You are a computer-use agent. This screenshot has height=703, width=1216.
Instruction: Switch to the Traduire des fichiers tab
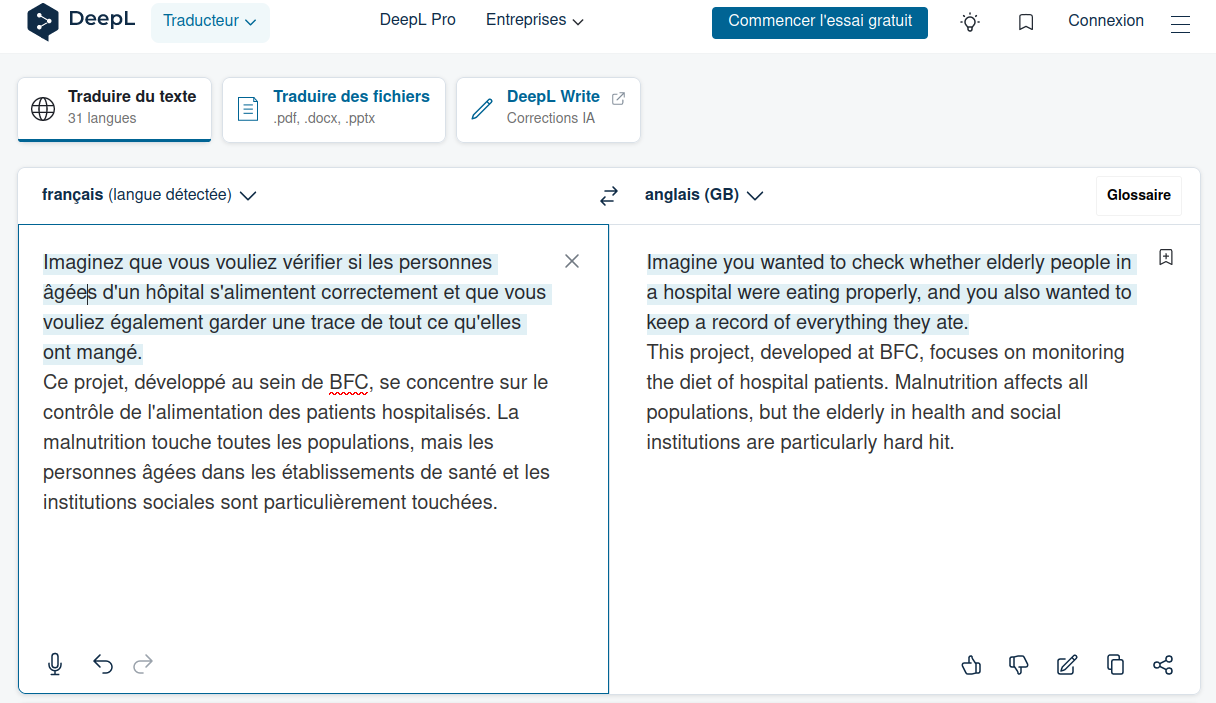point(333,110)
